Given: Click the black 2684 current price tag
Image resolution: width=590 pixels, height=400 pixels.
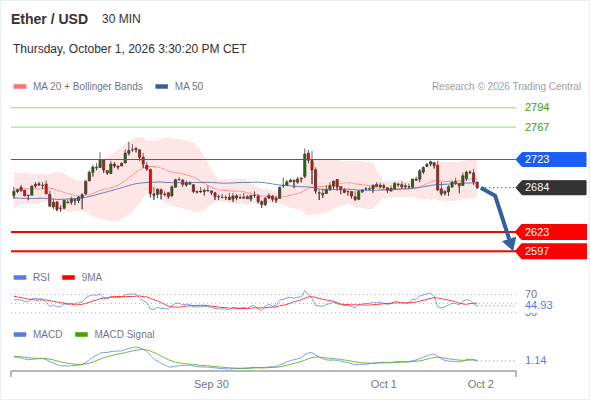Looking at the screenshot, I should coord(551,187).
